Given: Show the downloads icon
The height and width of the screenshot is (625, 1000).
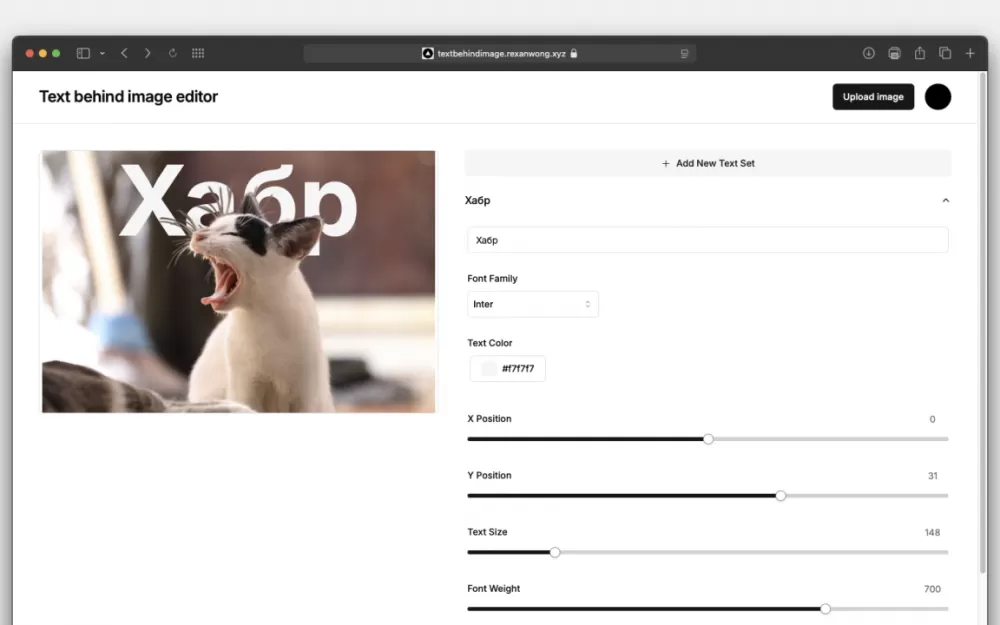Looking at the screenshot, I should click(869, 54).
